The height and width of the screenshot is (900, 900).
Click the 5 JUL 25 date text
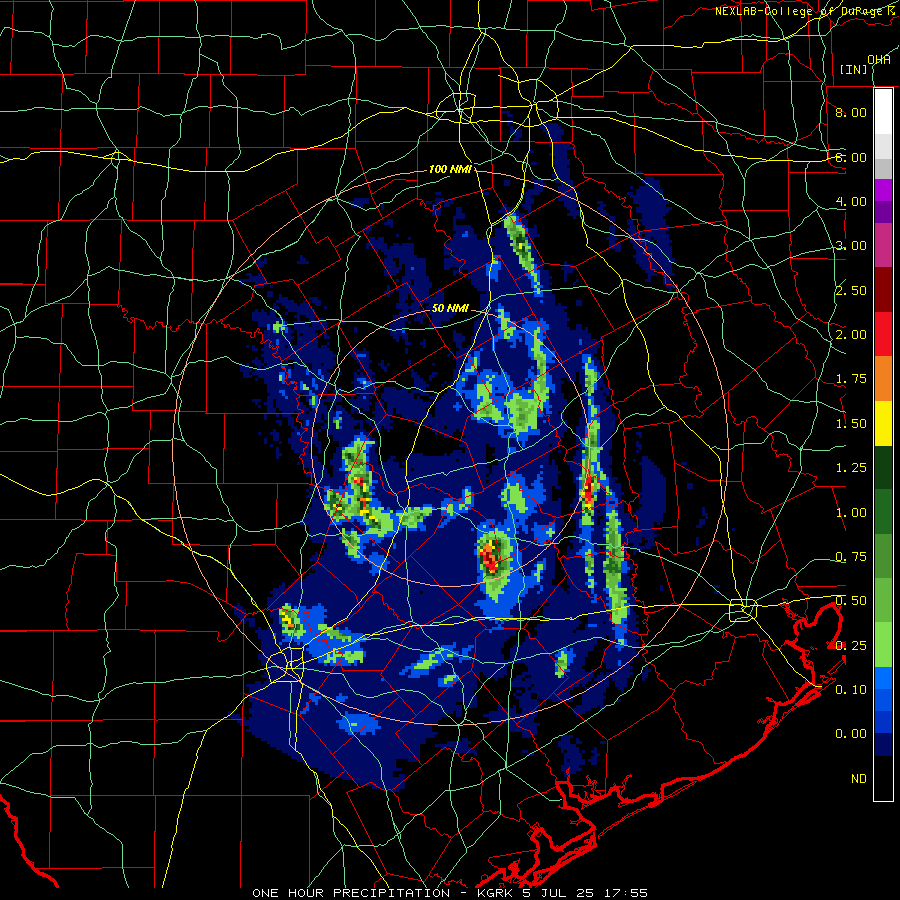(x=560, y=893)
